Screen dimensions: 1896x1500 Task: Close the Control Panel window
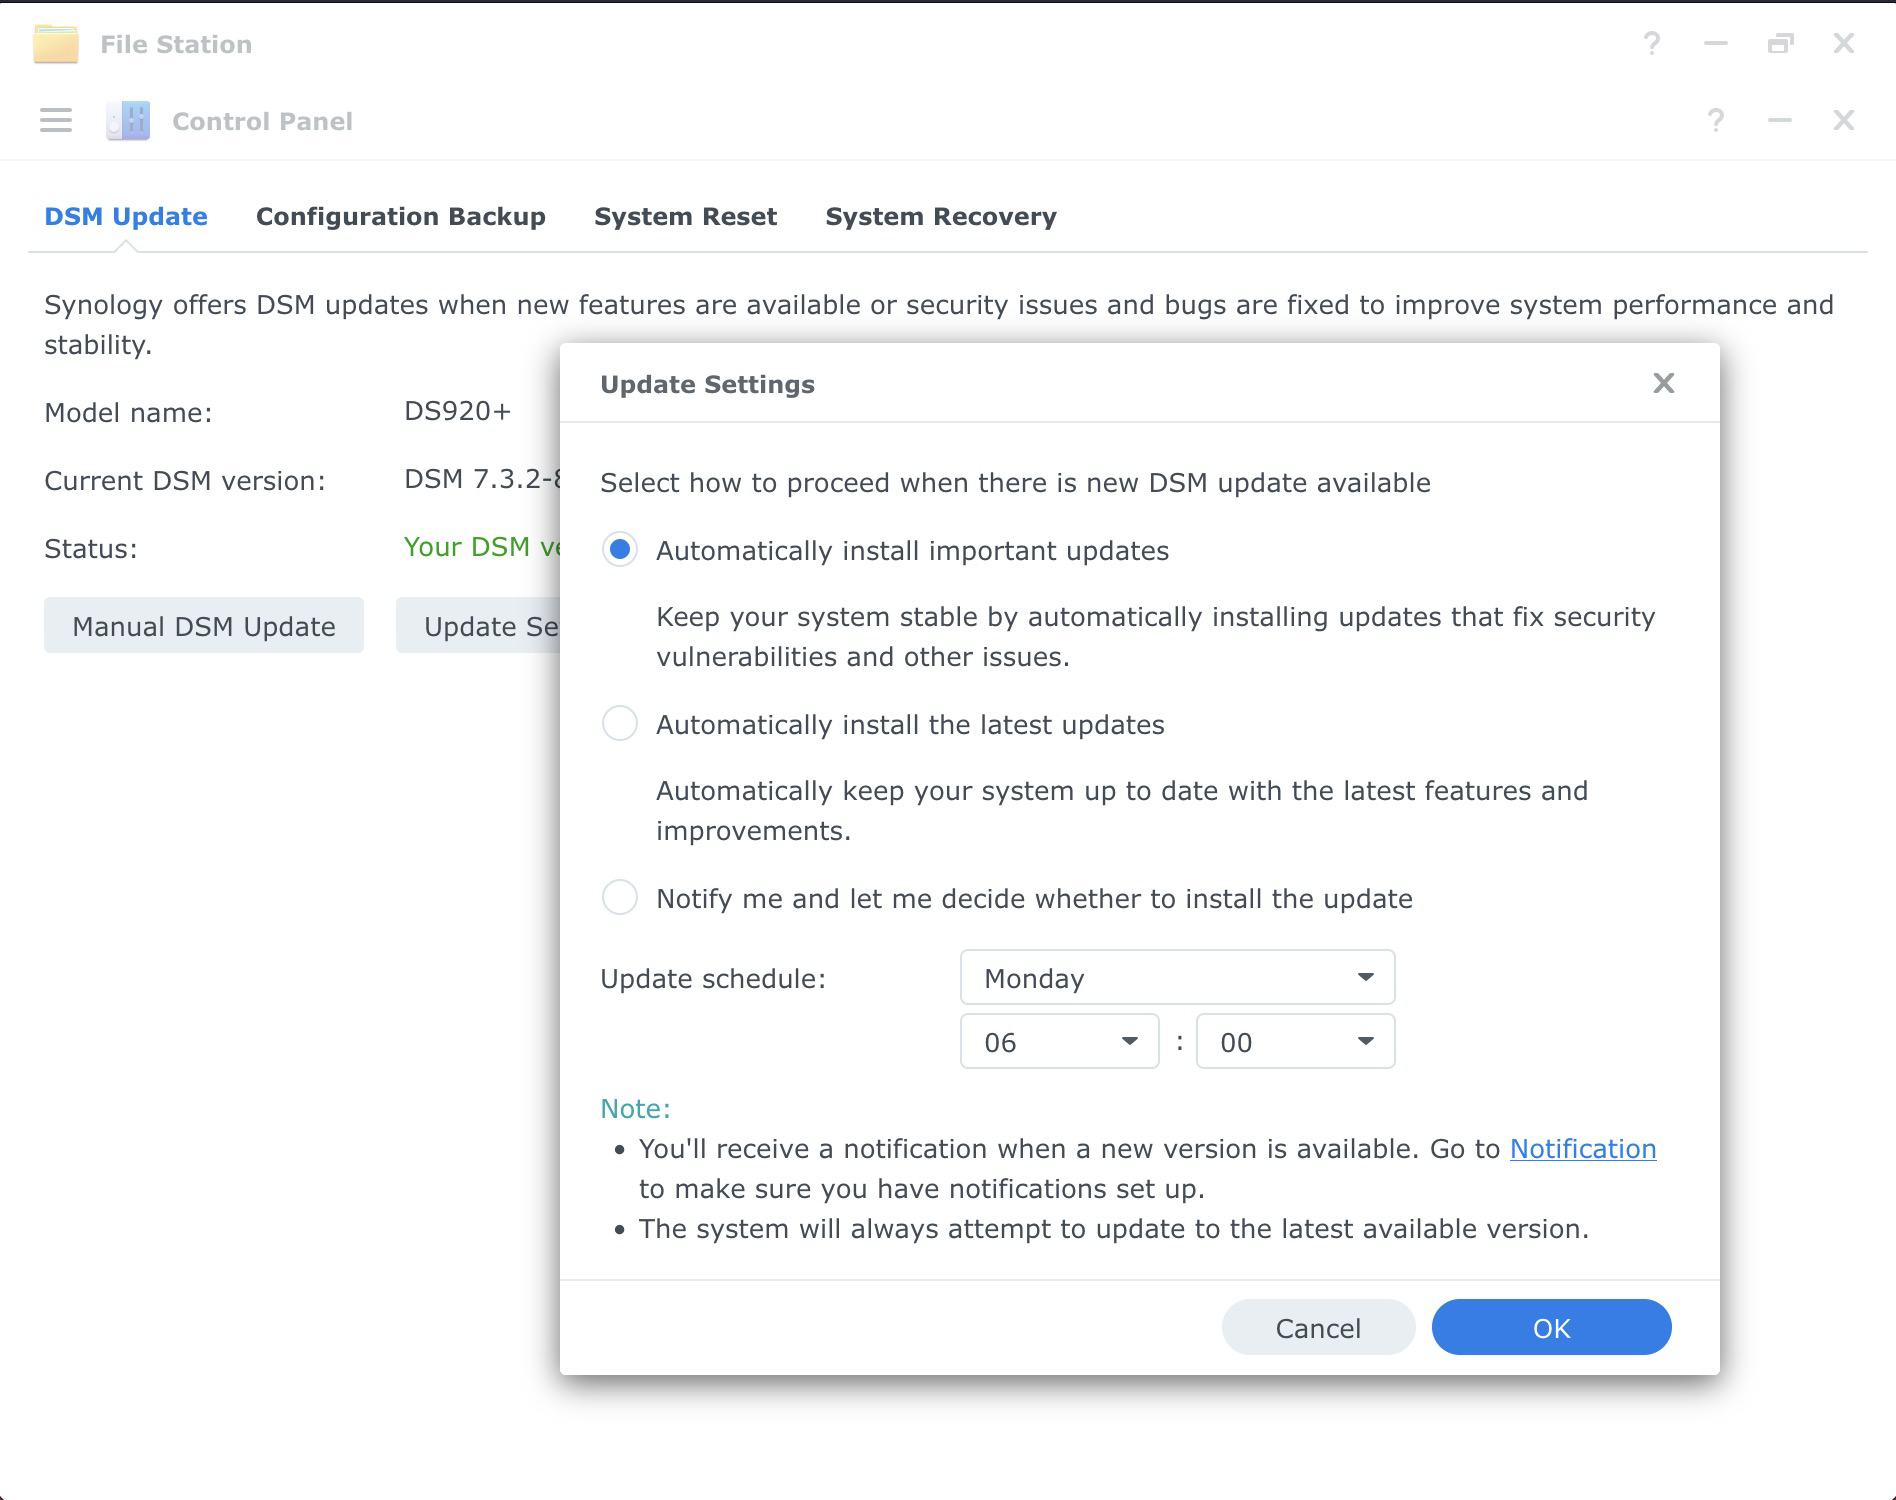click(1844, 121)
